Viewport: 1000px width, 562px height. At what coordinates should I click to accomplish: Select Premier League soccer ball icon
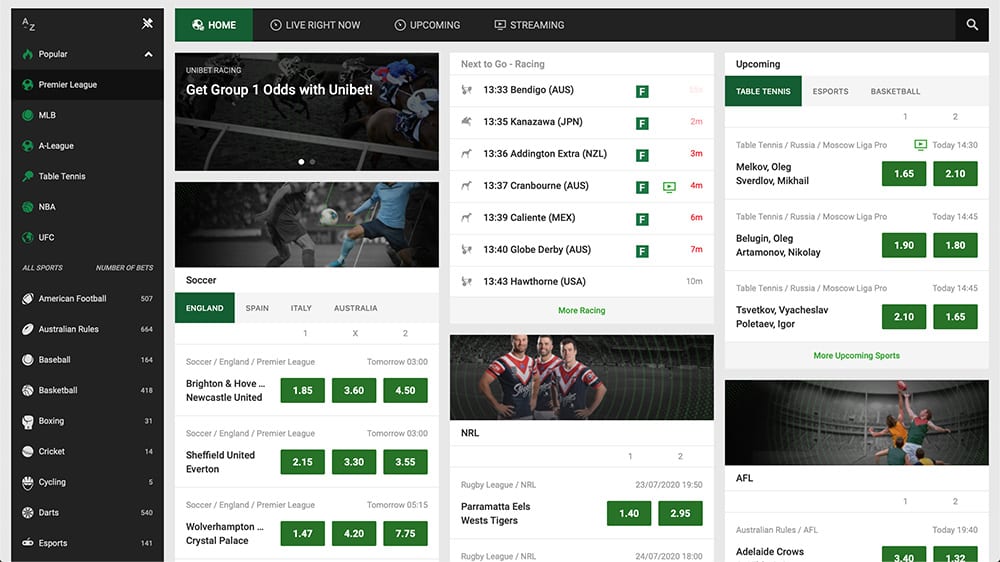(x=27, y=85)
